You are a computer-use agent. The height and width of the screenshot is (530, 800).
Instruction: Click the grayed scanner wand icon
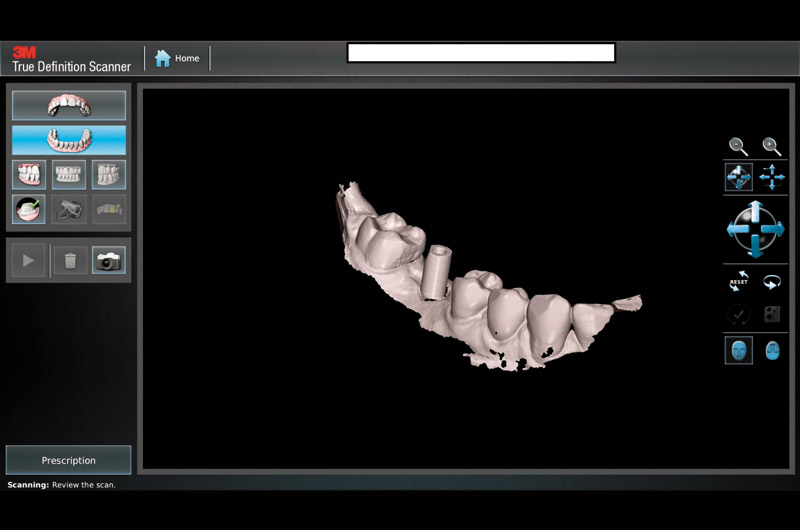(x=68, y=209)
